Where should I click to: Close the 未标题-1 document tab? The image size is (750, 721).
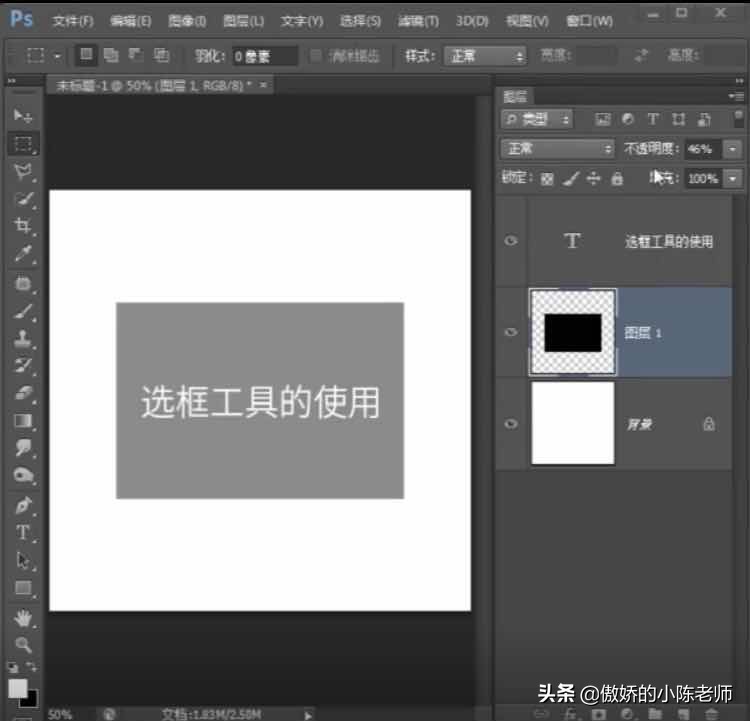coord(263,85)
